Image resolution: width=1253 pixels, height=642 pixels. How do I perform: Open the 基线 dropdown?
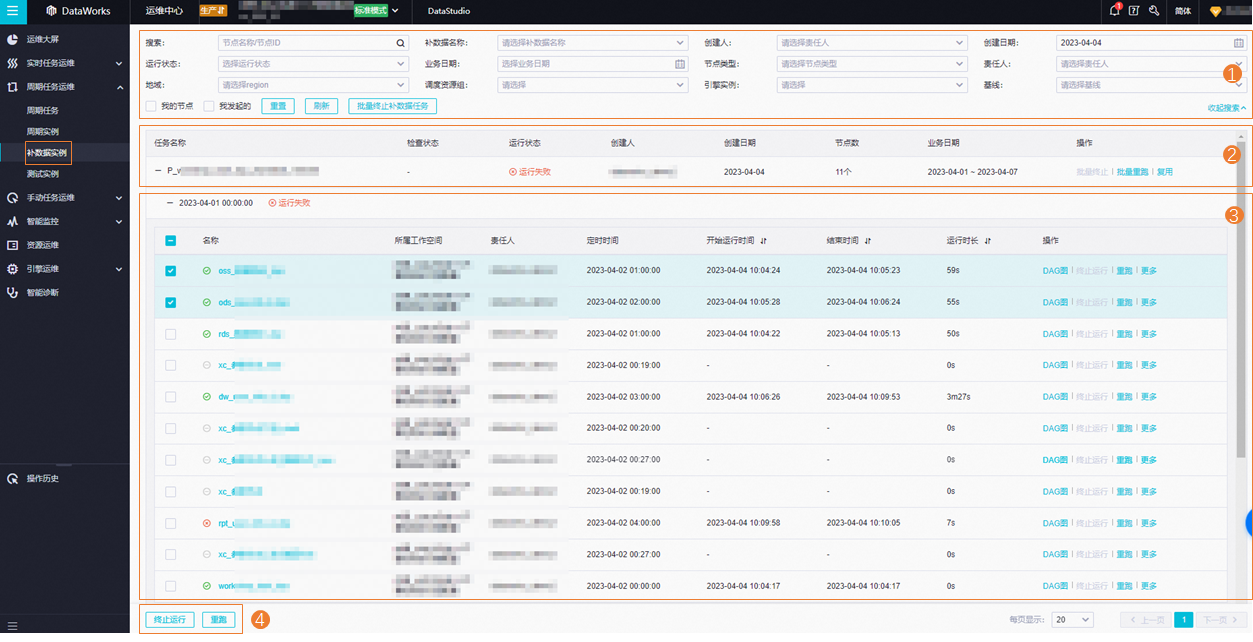1152,85
